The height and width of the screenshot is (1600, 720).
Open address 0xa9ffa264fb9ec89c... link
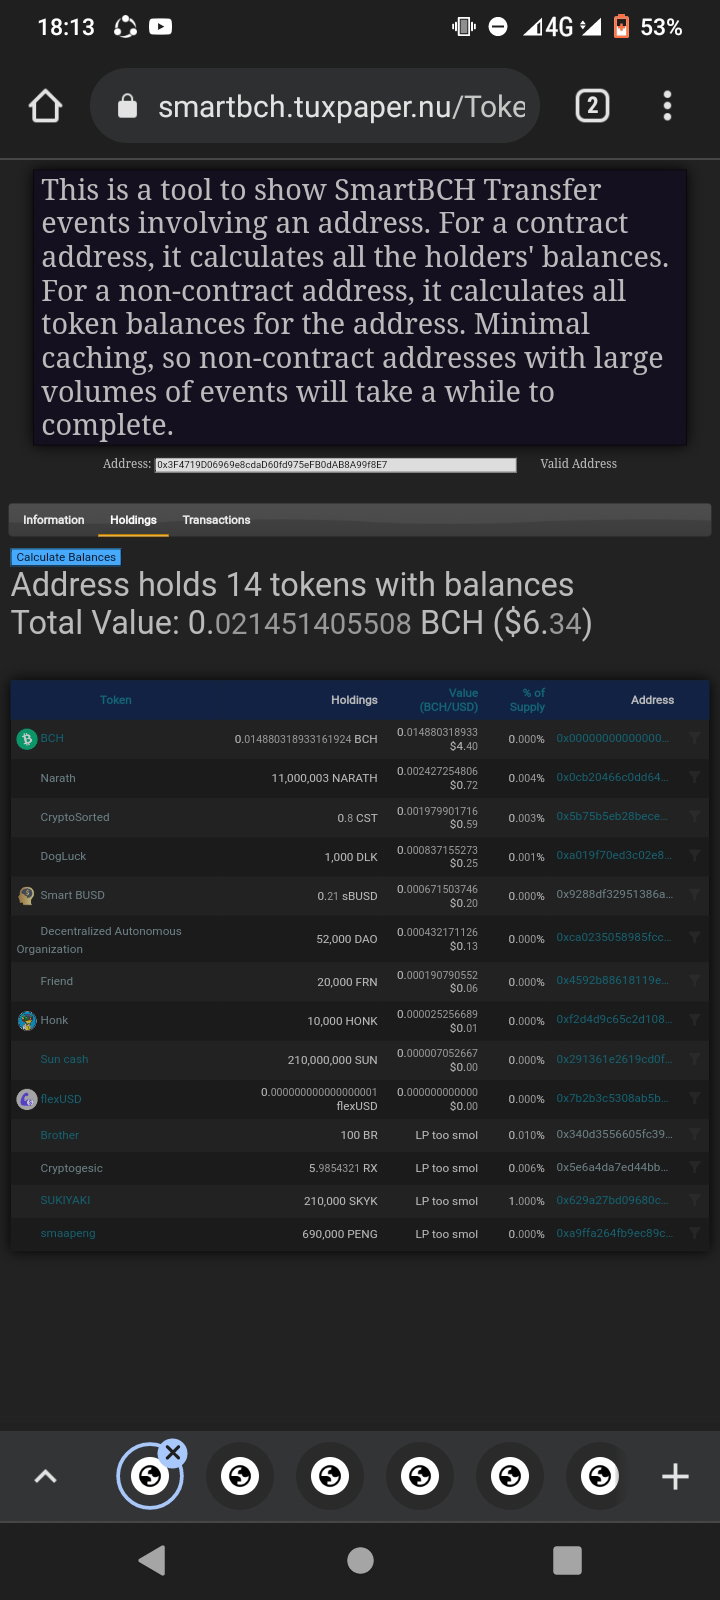tap(614, 1233)
